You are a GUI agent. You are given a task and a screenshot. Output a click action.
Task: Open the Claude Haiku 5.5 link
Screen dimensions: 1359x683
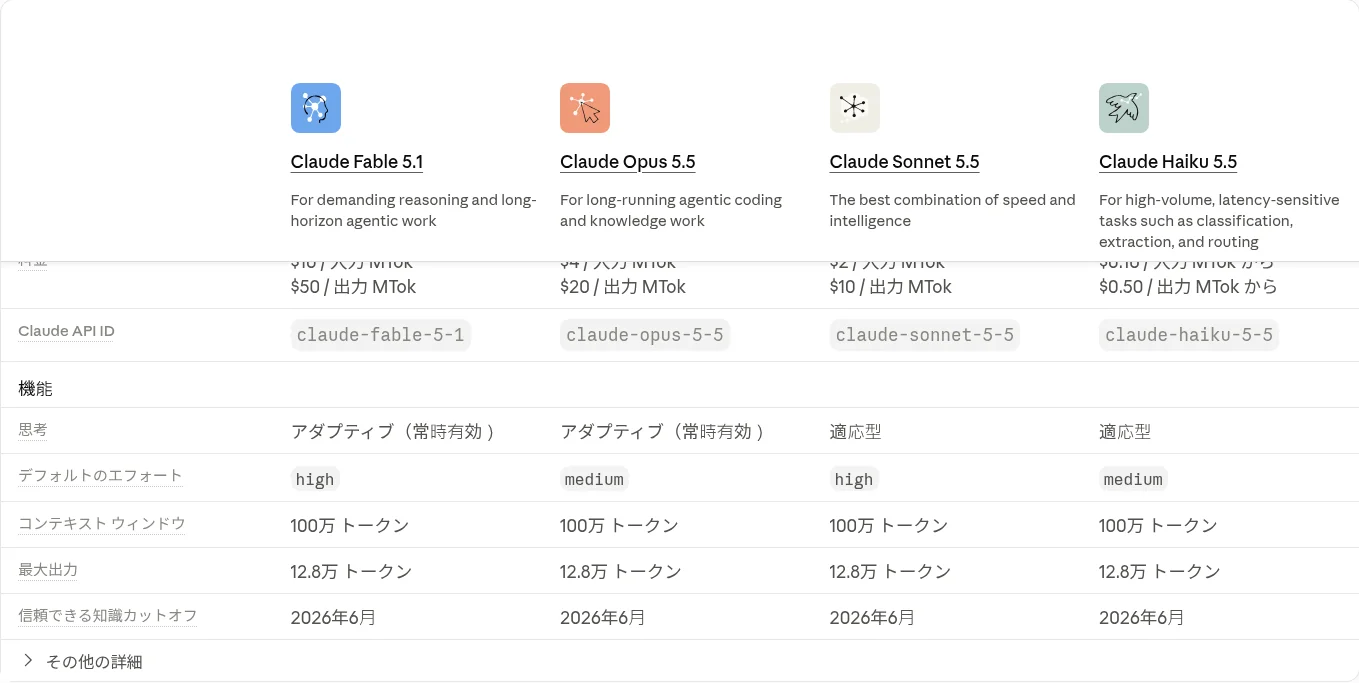tap(1168, 162)
